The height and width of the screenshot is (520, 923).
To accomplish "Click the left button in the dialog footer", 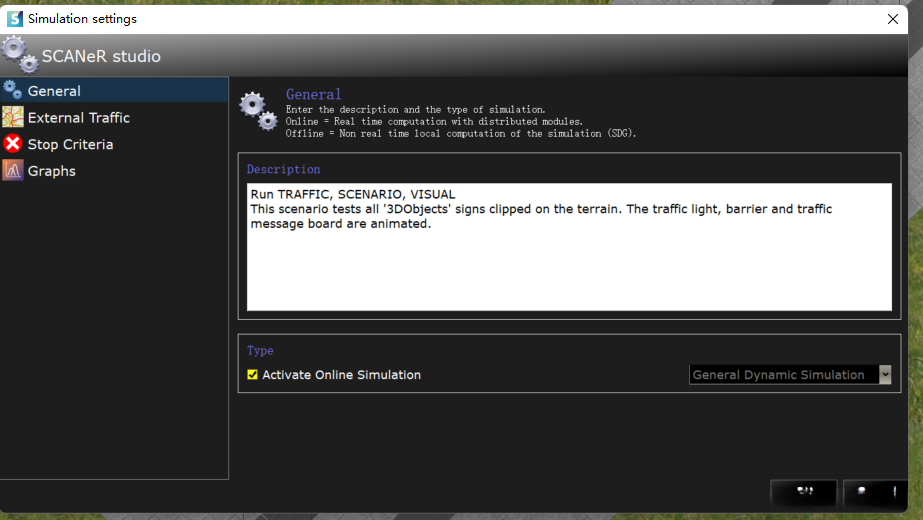I will click(804, 492).
